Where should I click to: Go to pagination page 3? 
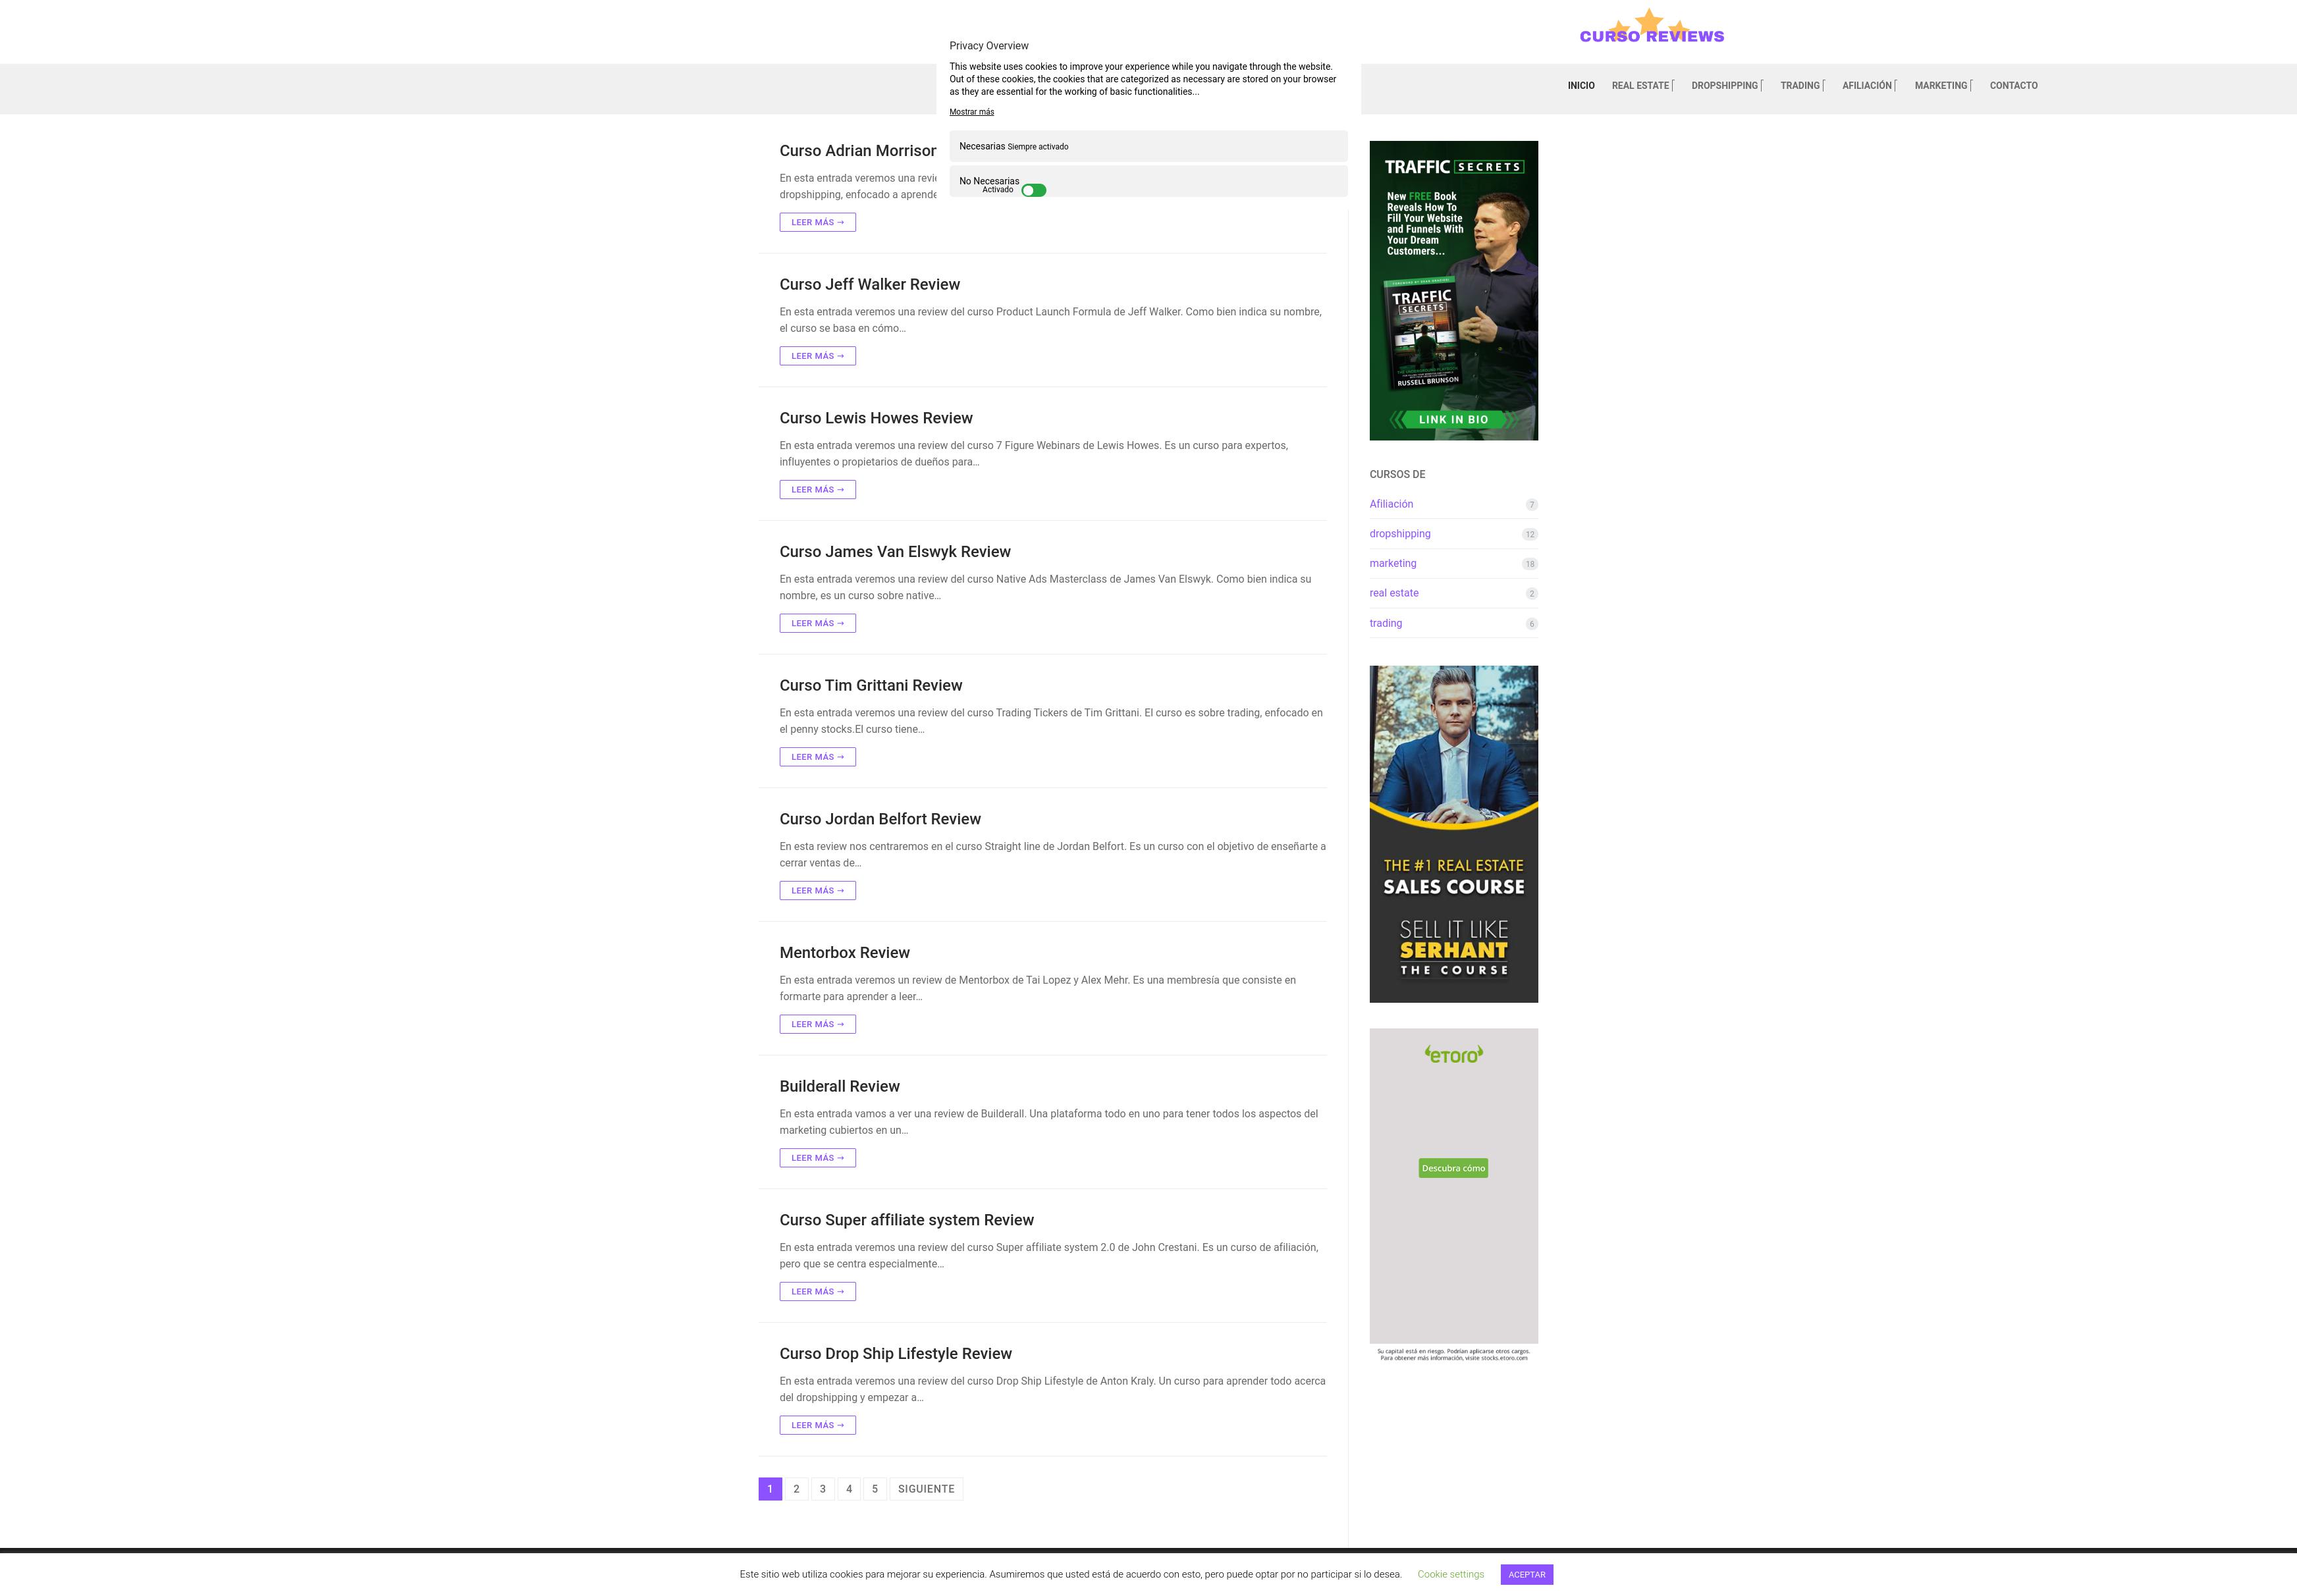[823, 1489]
